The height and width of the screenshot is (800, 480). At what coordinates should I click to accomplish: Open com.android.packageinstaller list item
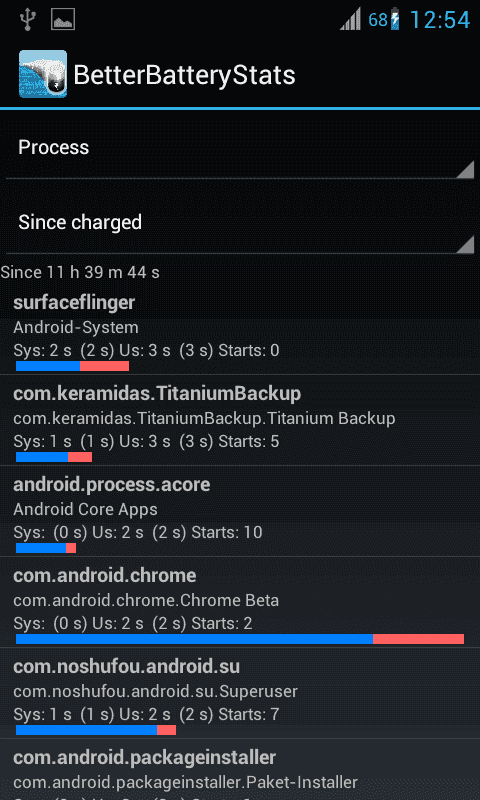pyautogui.click(x=240, y=770)
